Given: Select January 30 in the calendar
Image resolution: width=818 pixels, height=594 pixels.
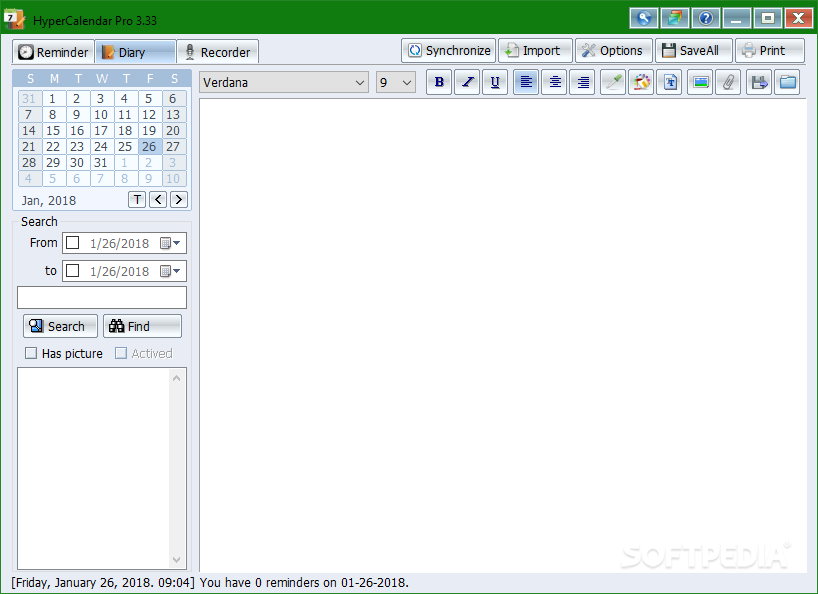Looking at the screenshot, I should pos(77,163).
